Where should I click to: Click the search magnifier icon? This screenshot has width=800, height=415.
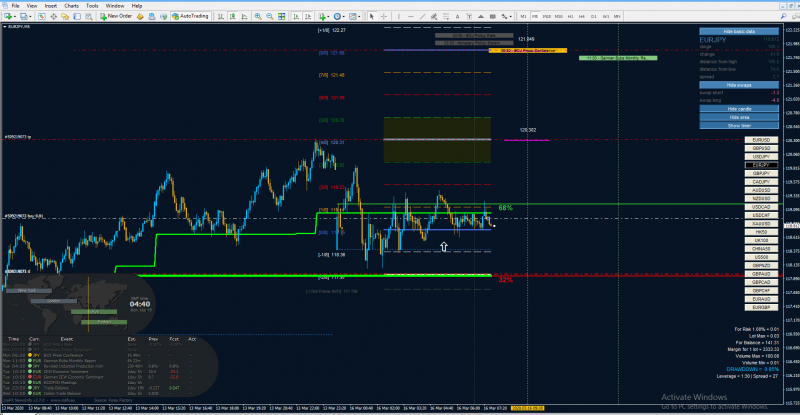coord(783,16)
